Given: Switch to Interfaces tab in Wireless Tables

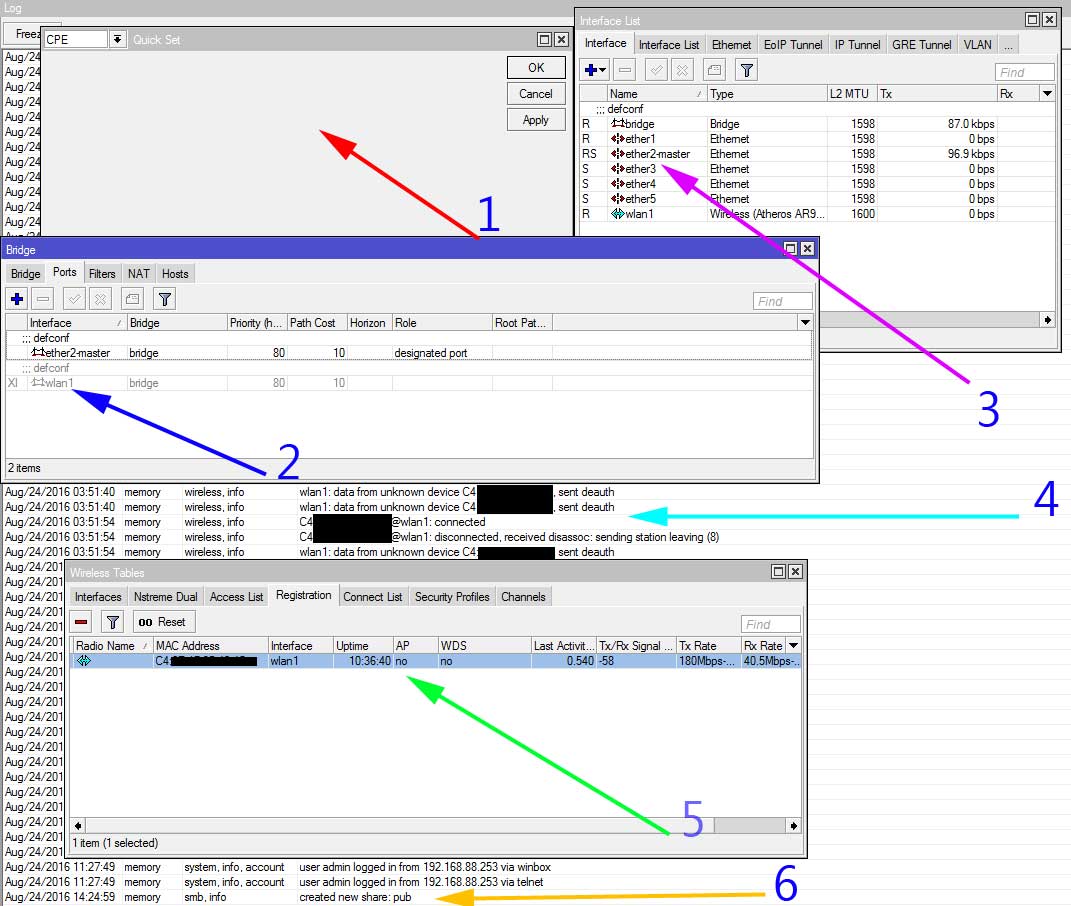Looking at the screenshot, I should coord(98,596).
